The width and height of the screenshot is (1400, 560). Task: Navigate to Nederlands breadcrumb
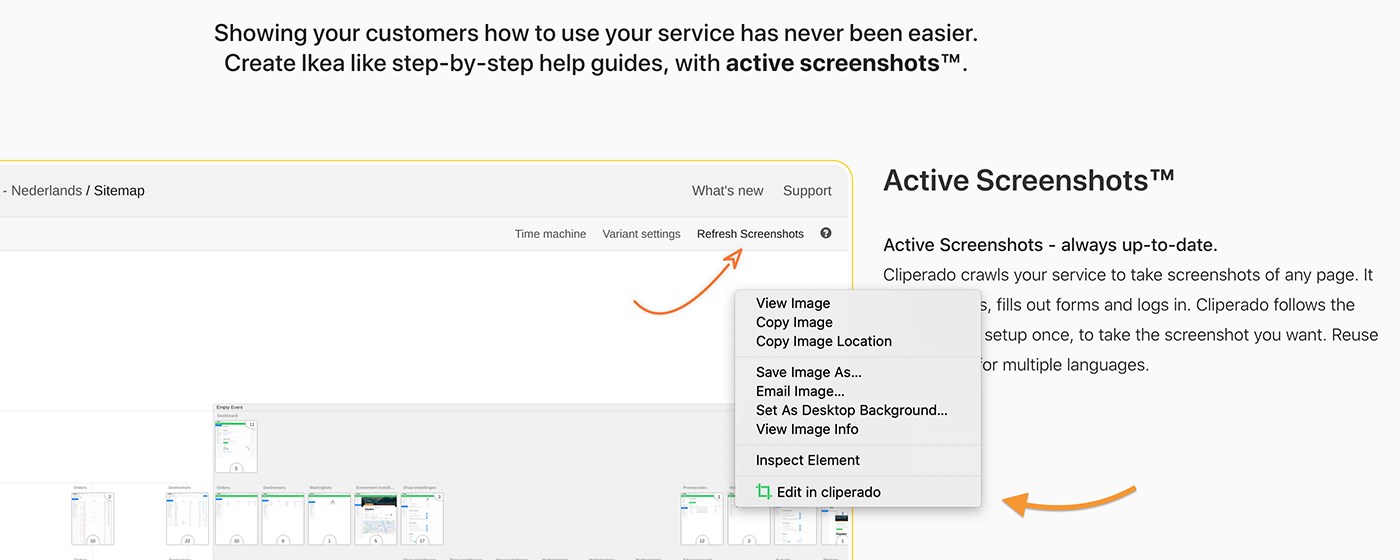(46, 191)
